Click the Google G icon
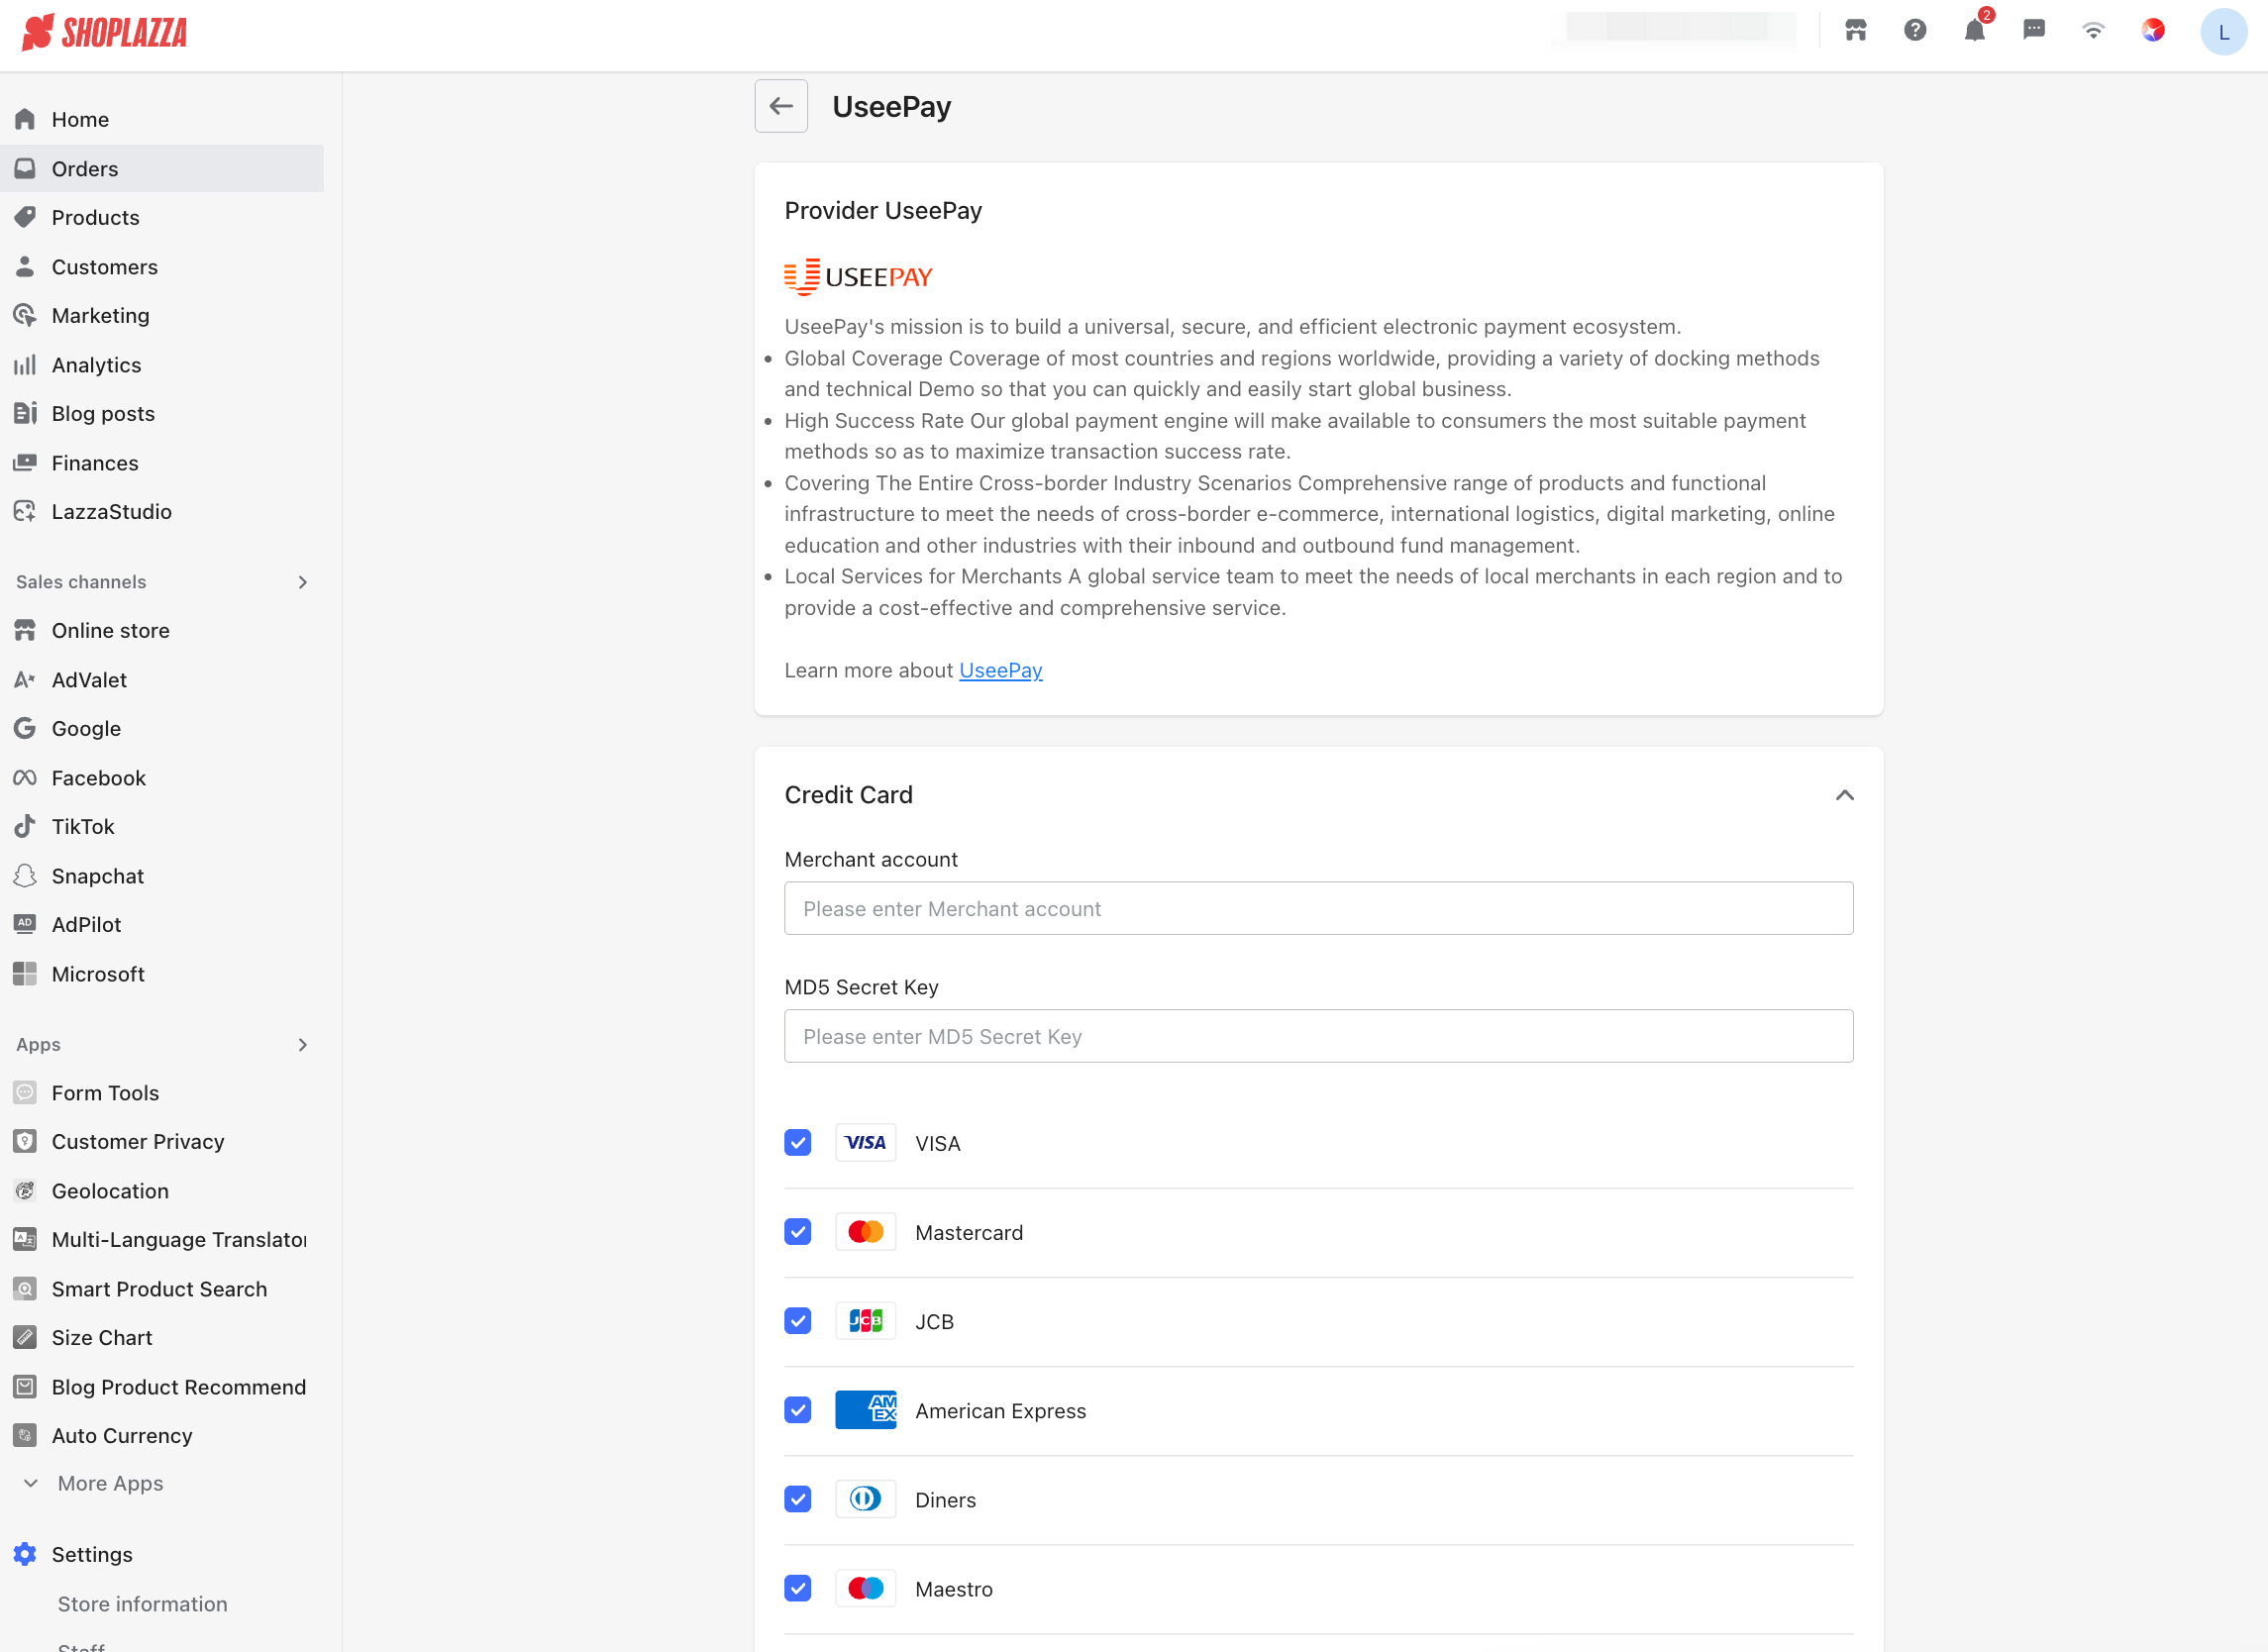The image size is (2268, 1652). (x=25, y=728)
